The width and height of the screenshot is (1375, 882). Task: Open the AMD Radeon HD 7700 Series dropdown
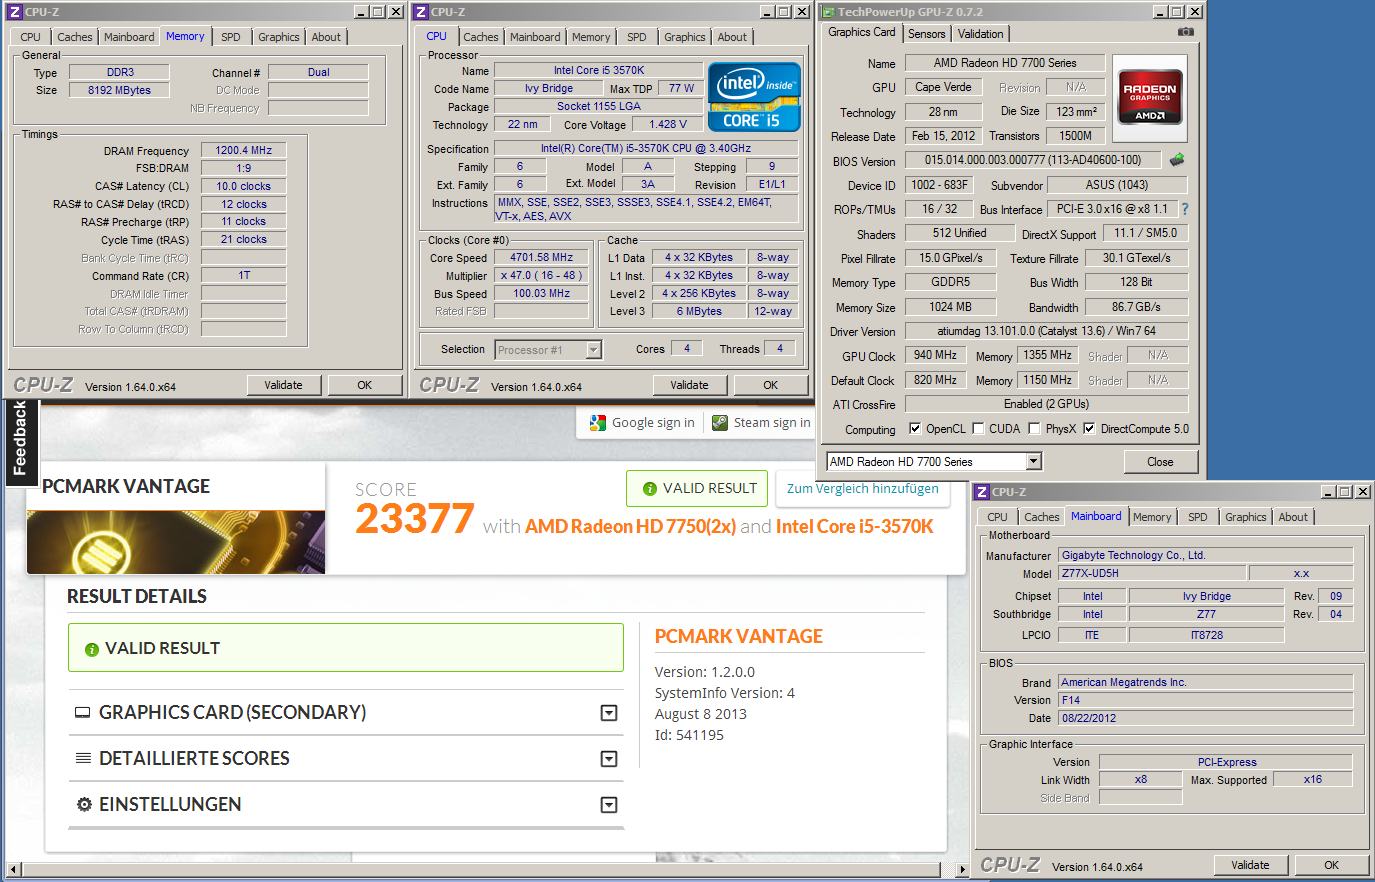[1034, 461]
